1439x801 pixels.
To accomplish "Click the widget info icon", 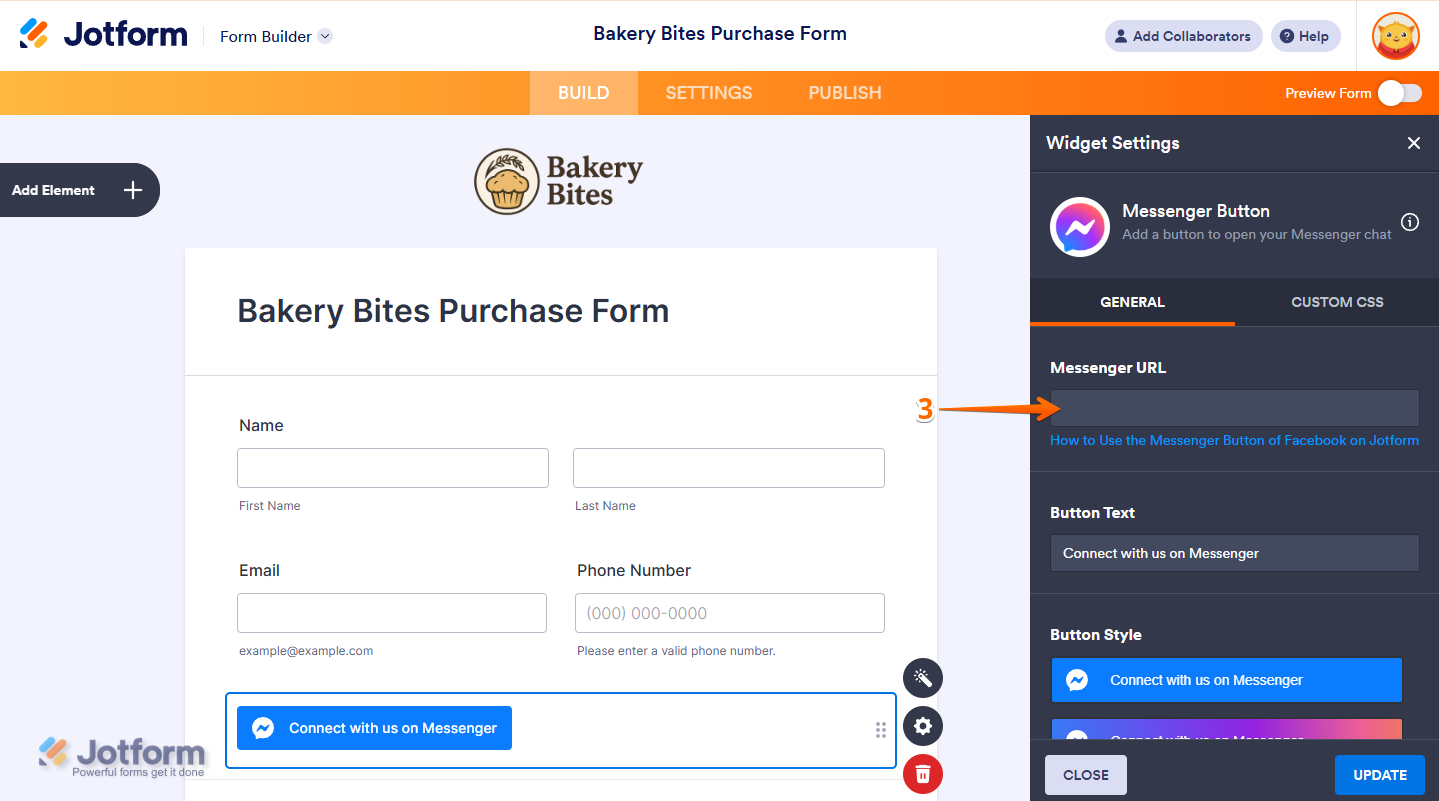I will pos(1410,222).
